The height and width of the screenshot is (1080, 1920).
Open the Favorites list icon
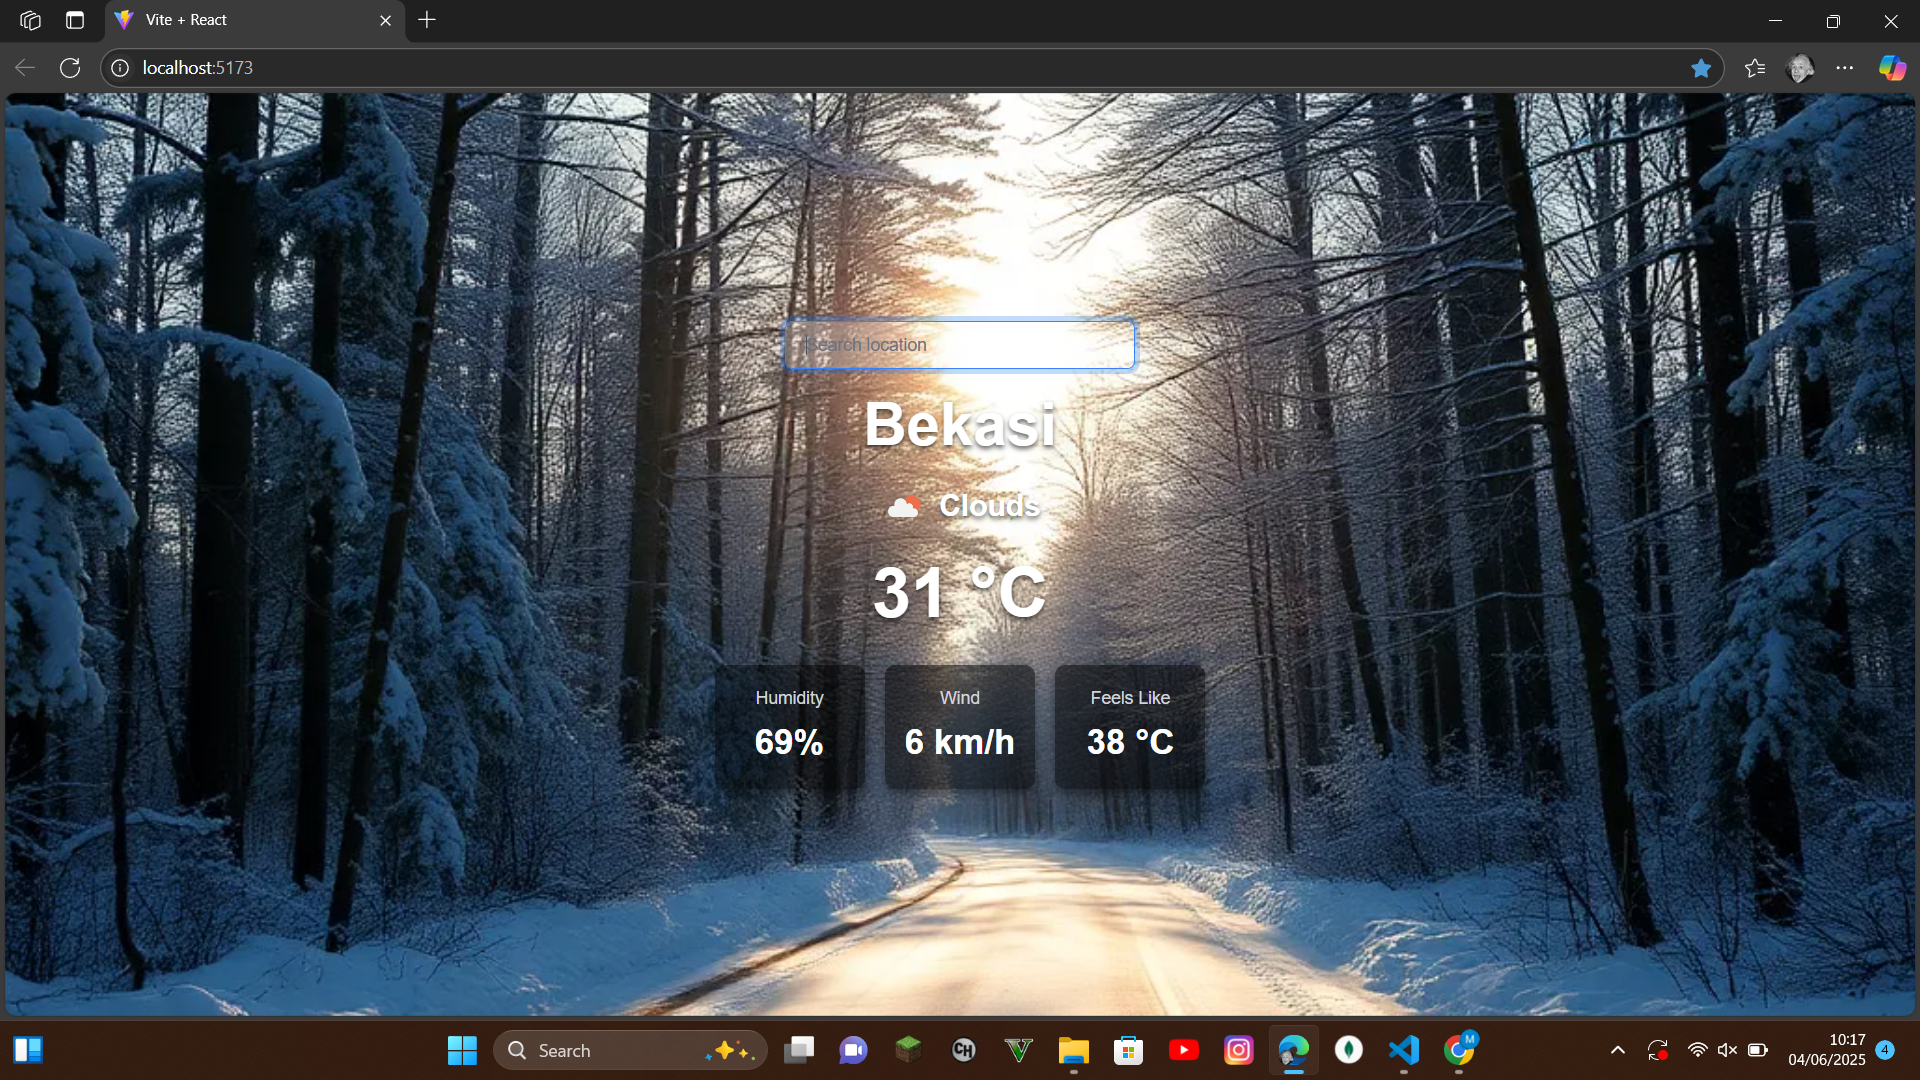[1755, 68]
